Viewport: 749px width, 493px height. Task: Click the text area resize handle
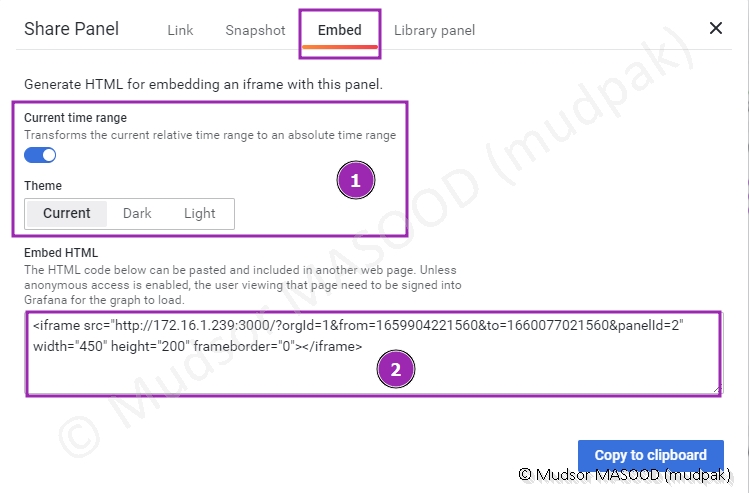(716, 389)
